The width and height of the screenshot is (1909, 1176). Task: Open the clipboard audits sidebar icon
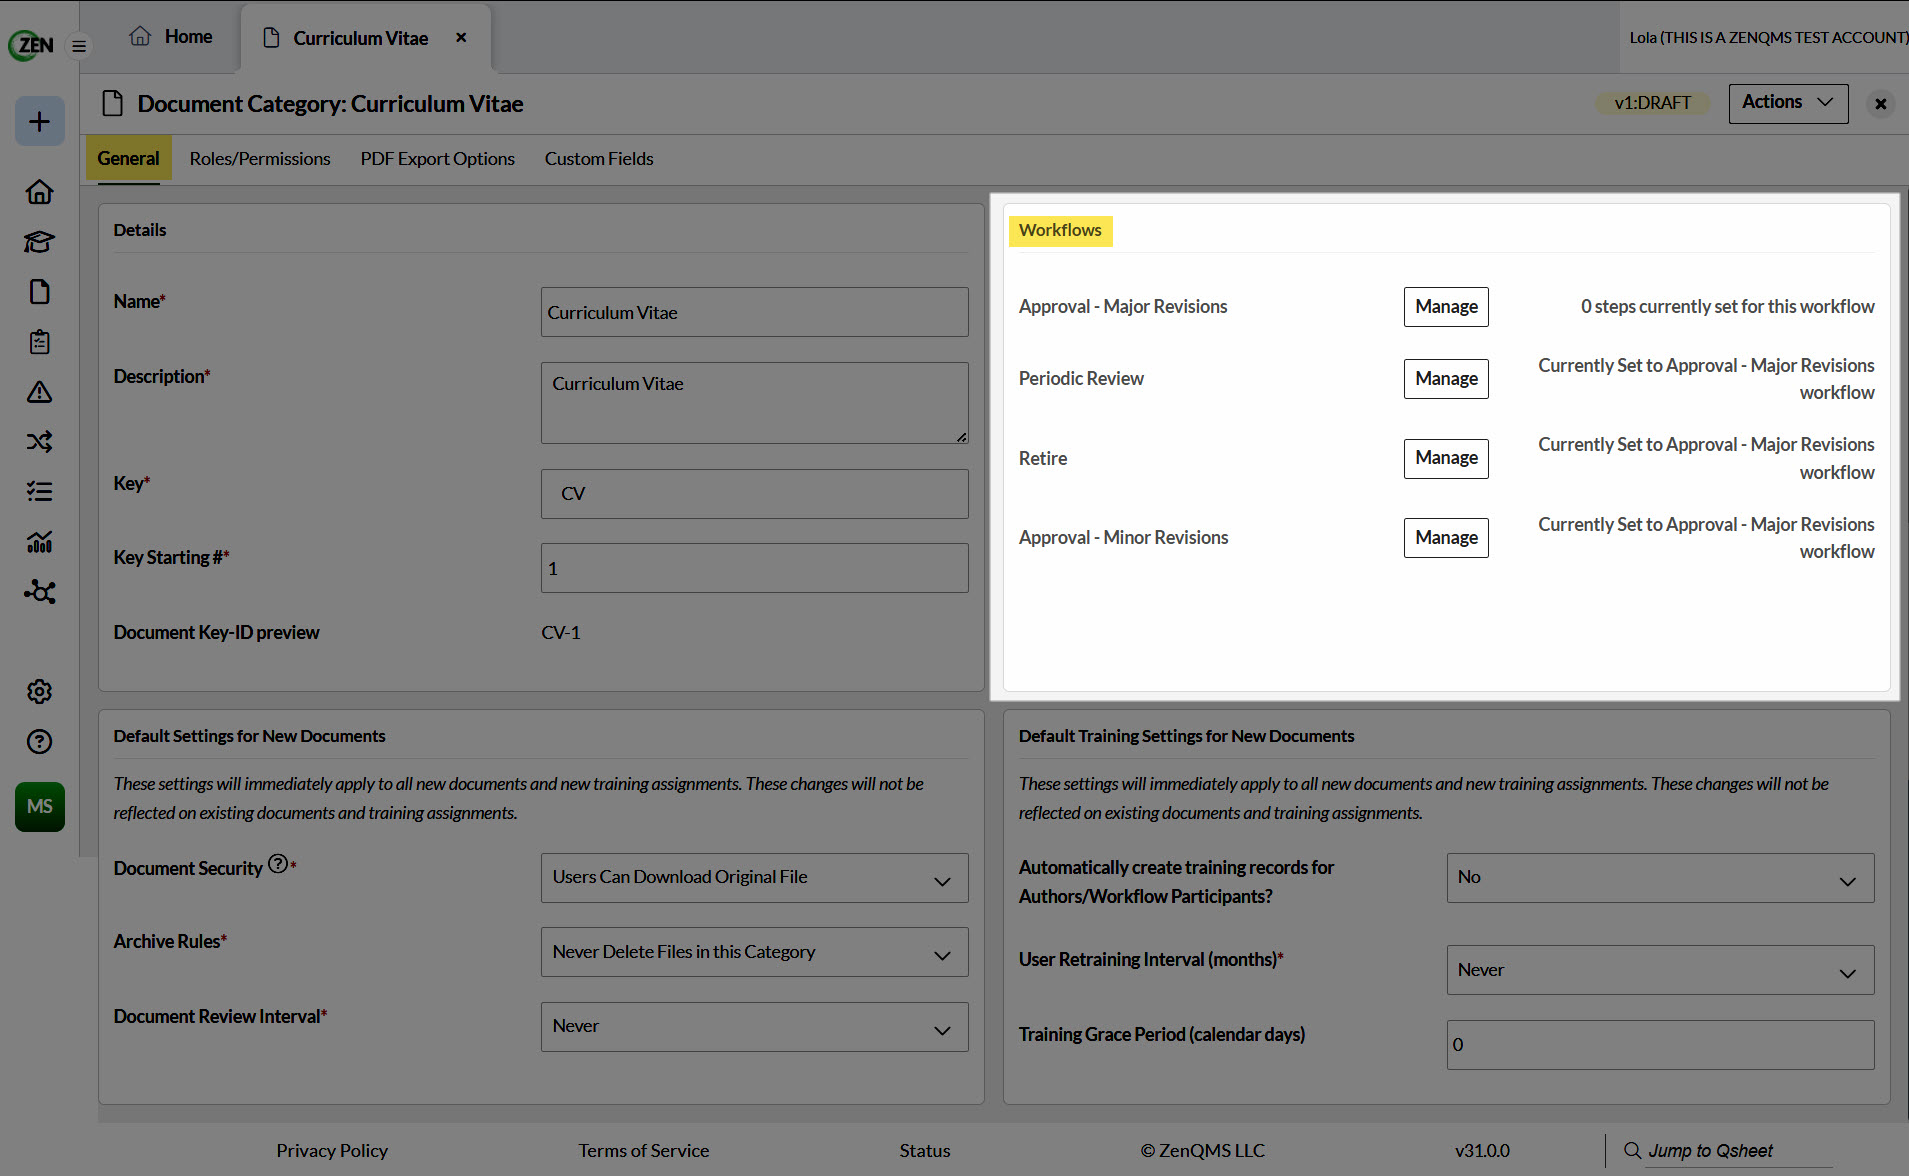(x=40, y=342)
